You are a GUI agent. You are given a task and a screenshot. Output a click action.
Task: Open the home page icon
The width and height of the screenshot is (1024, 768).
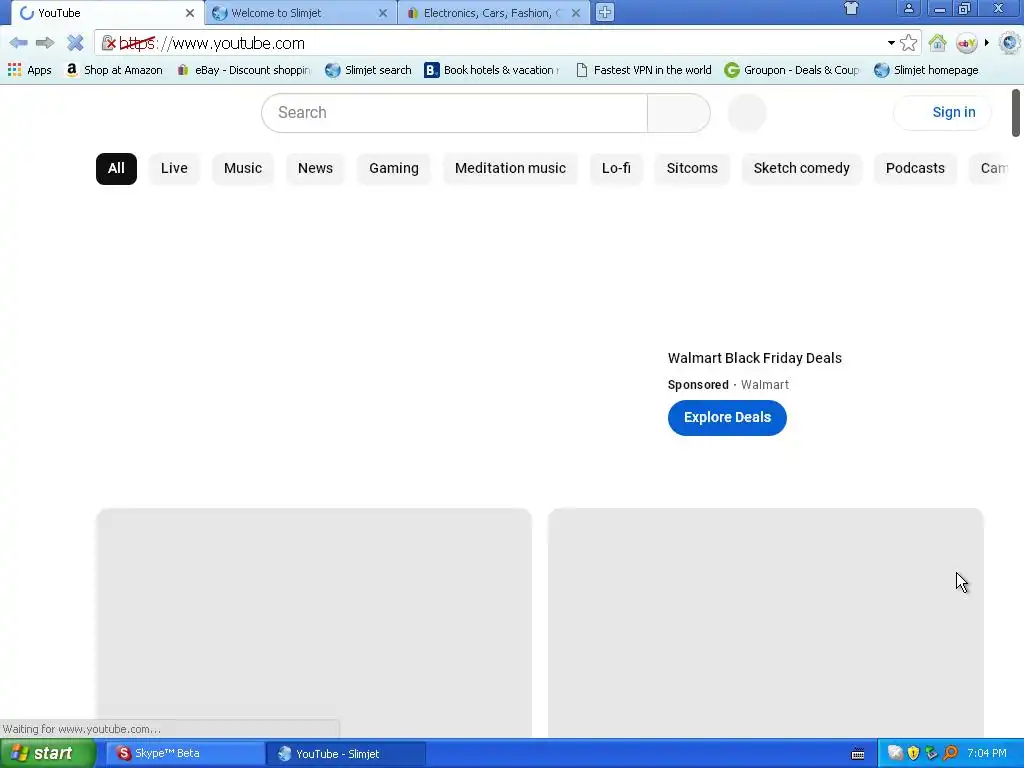[938, 43]
